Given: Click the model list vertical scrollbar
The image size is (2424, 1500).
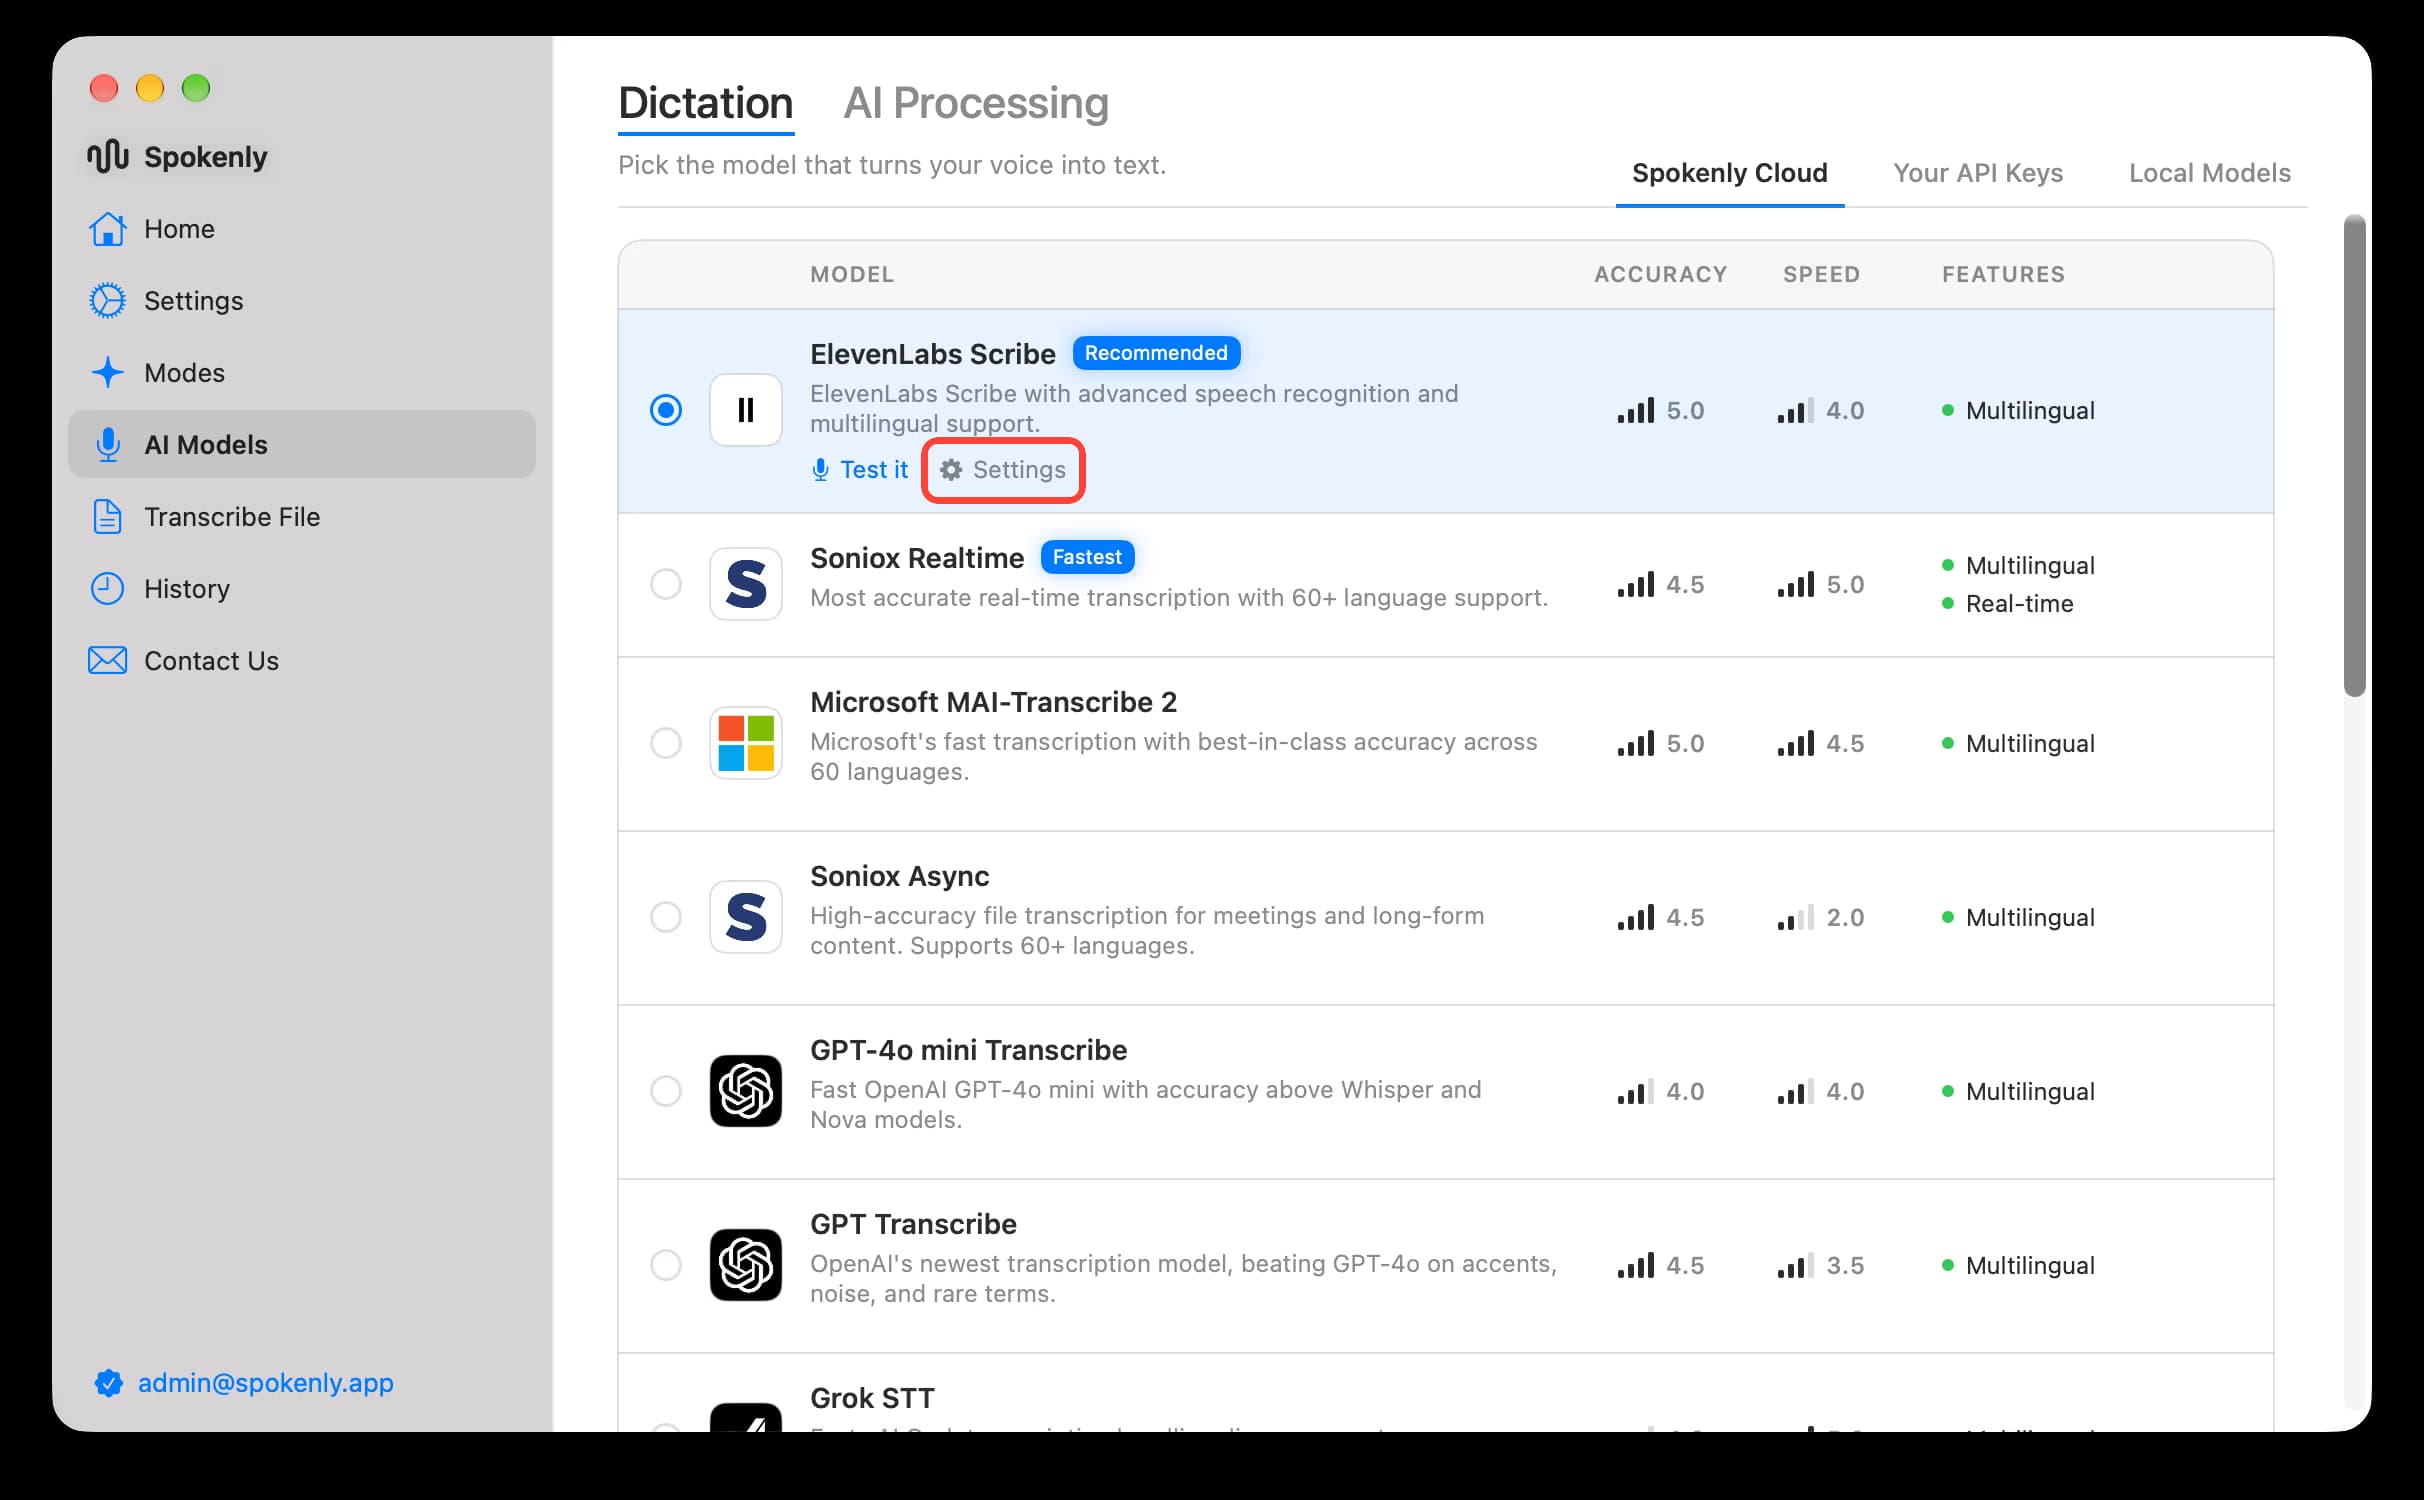Looking at the screenshot, I should pyautogui.click(x=2355, y=455).
